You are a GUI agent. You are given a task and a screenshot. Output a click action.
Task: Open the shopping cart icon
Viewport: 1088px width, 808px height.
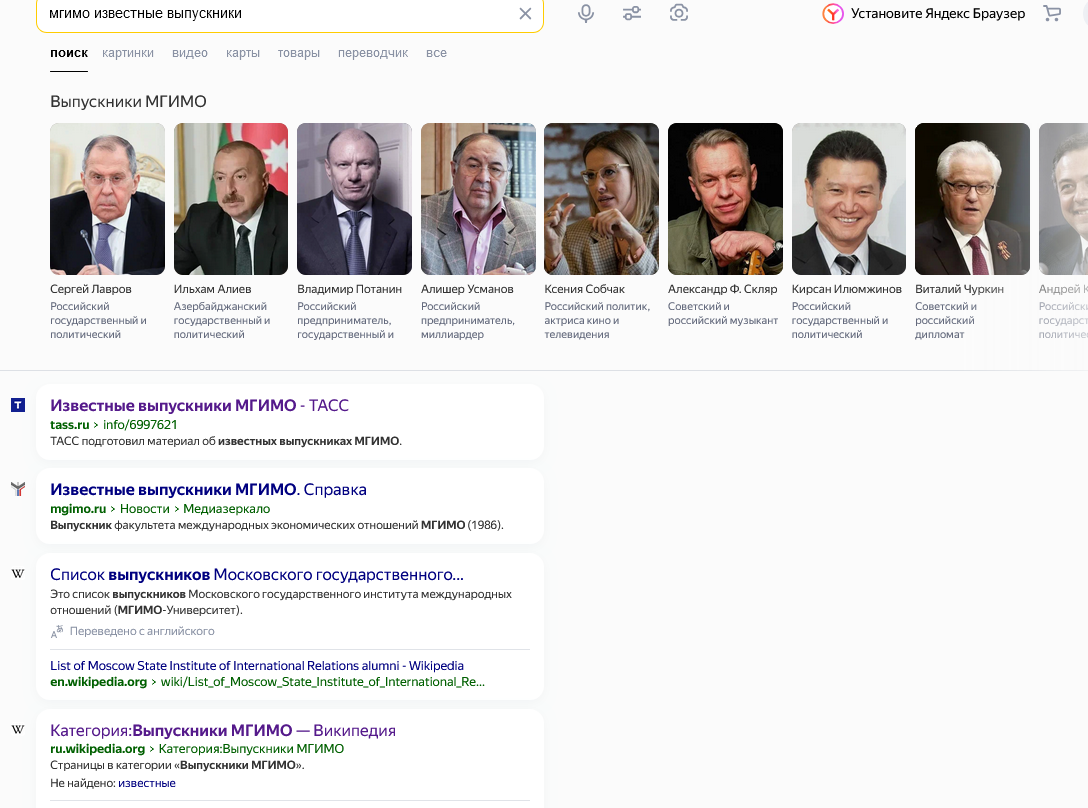coord(1052,13)
